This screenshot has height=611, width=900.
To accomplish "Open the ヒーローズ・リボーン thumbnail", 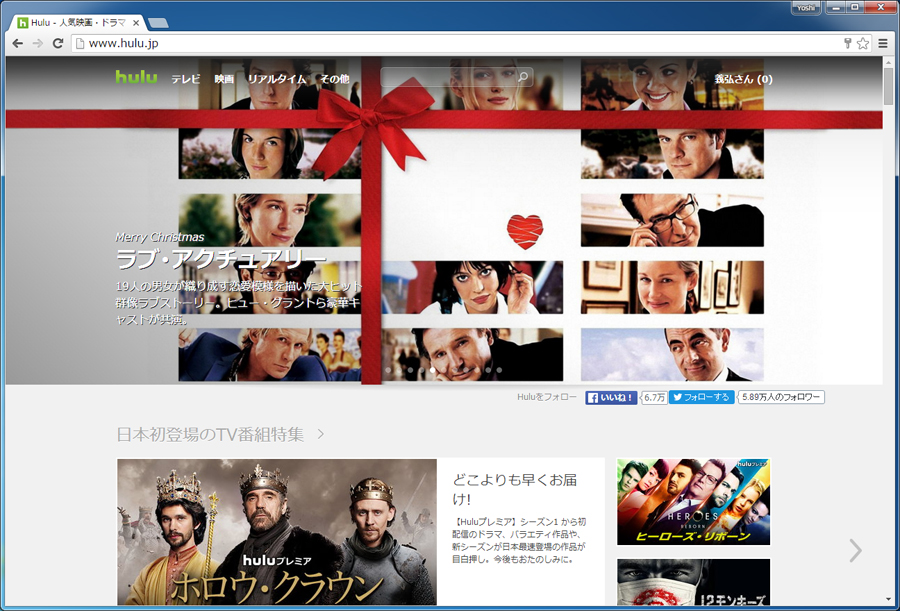I will pos(693,502).
